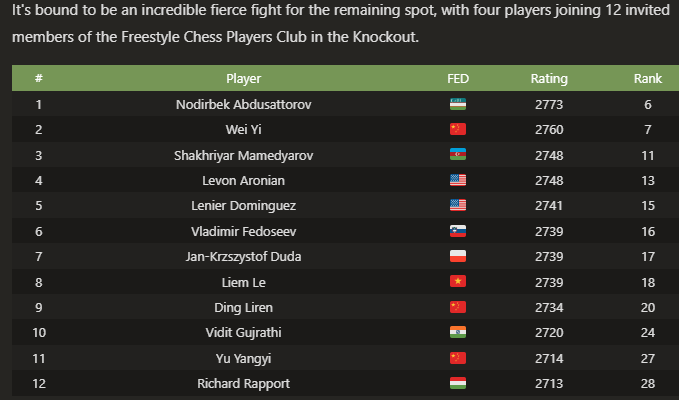Click the Rank column header
Screen dimensions: 679x400
pos(648,78)
